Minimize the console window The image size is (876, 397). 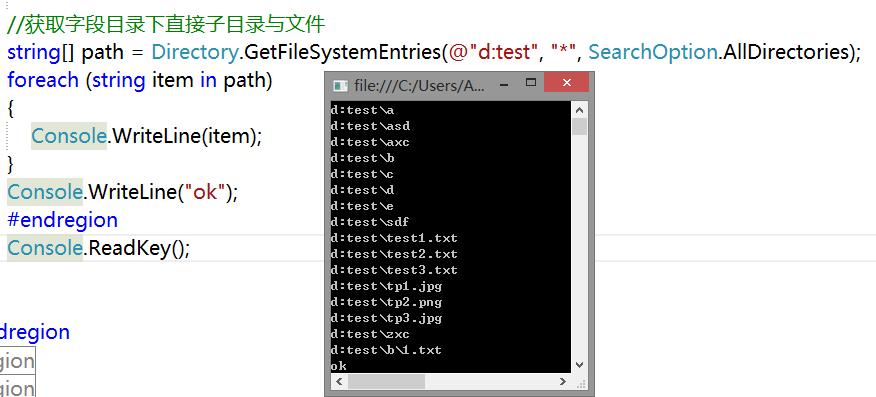click(x=504, y=84)
